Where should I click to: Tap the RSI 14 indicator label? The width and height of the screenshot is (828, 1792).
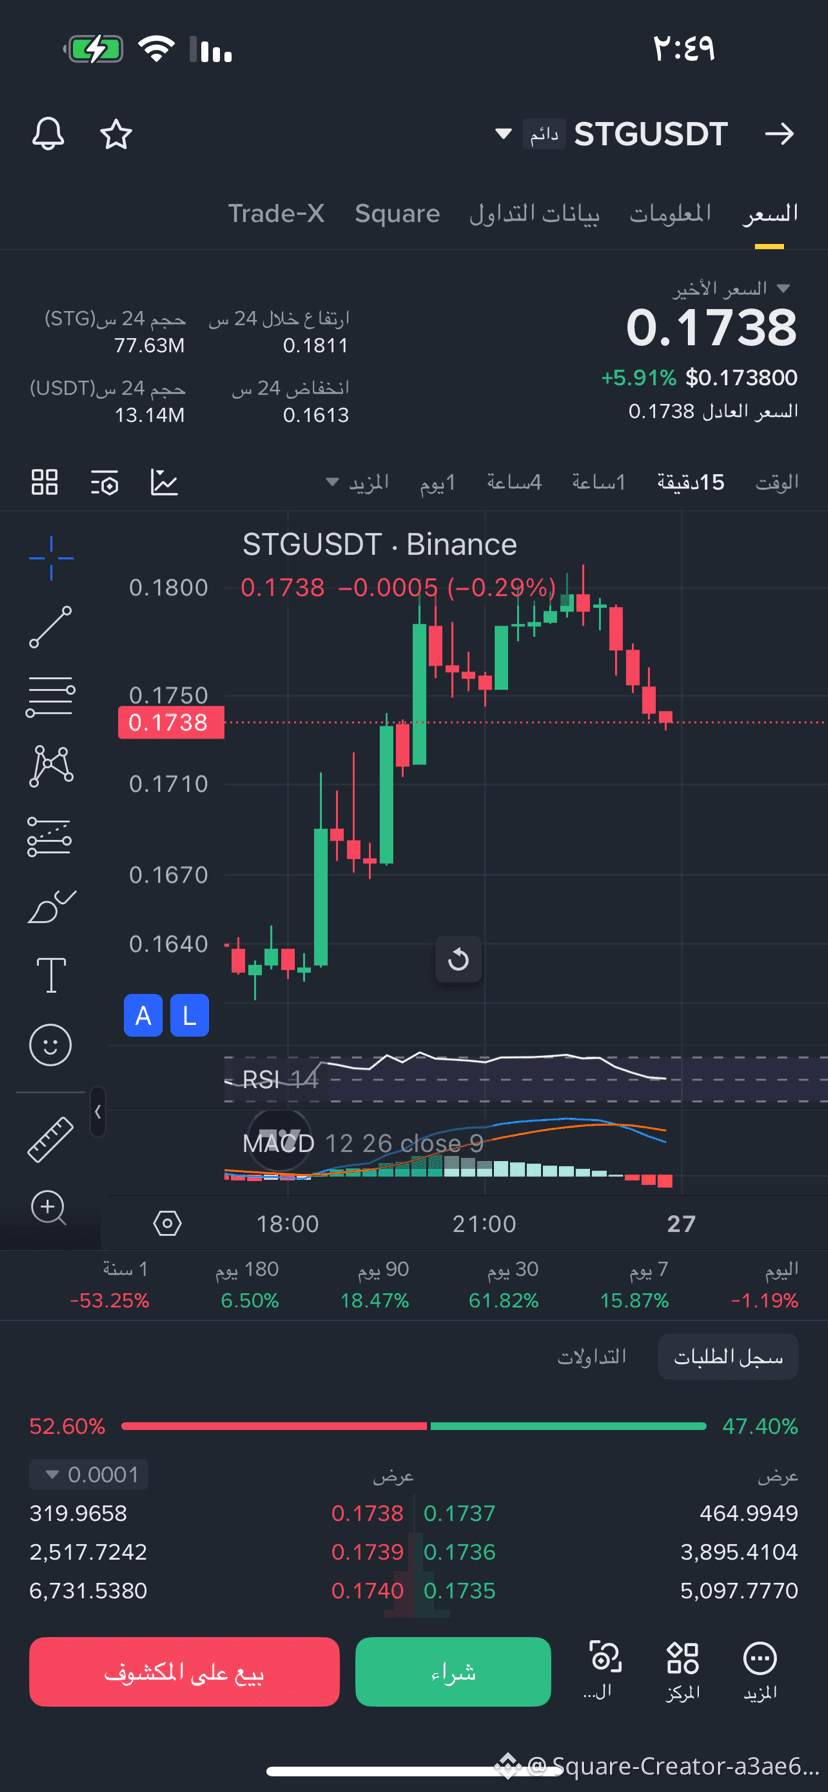click(x=280, y=1080)
